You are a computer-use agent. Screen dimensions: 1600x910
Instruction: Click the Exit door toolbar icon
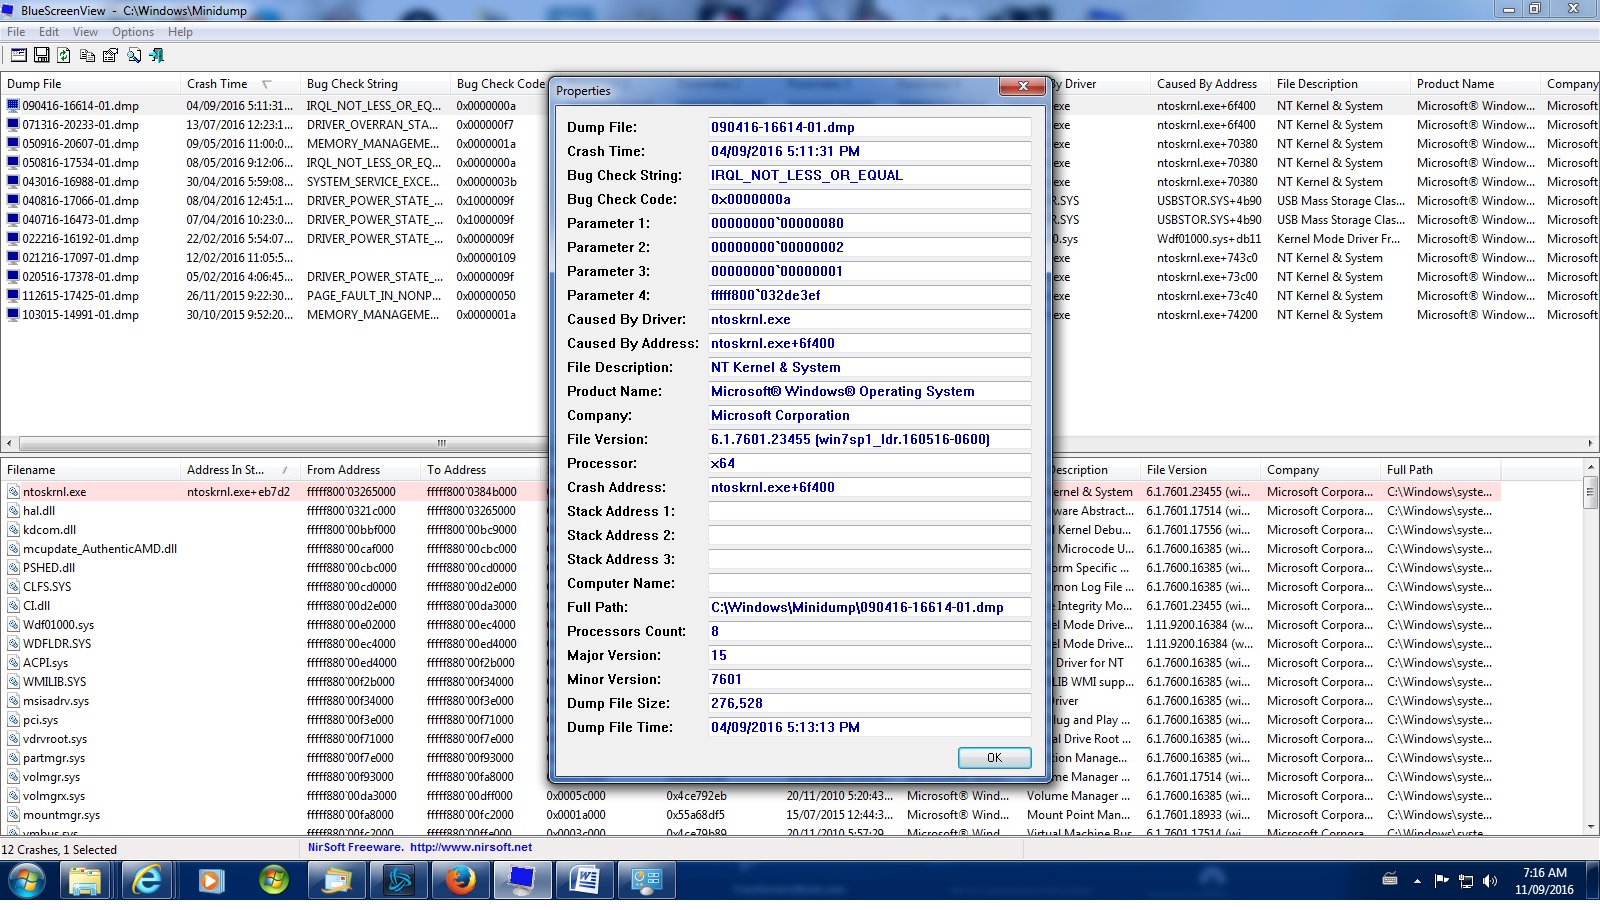click(x=156, y=55)
